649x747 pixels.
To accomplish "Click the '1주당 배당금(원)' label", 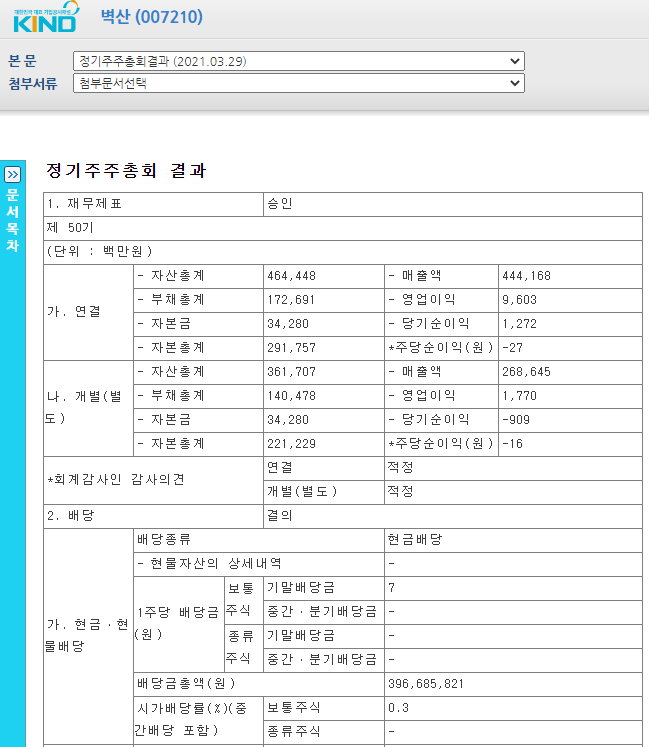I will point(179,624).
